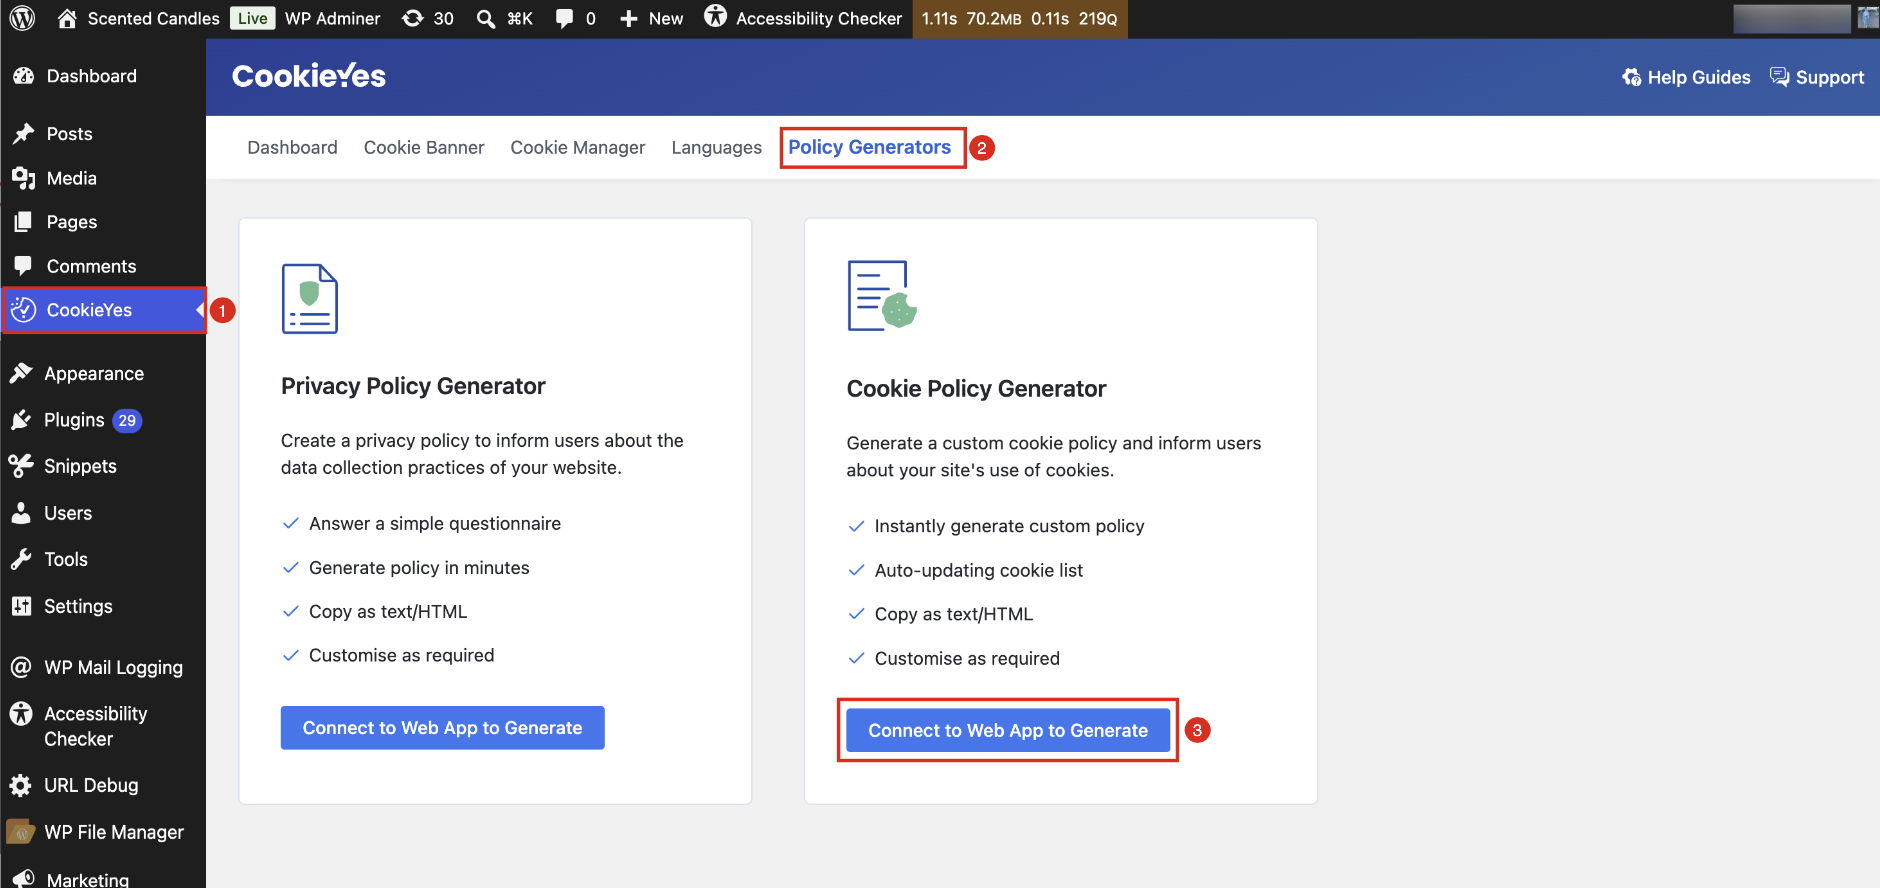1880x888 pixels.
Task: Open the search magnifier icon
Action: pyautogui.click(x=486, y=19)
